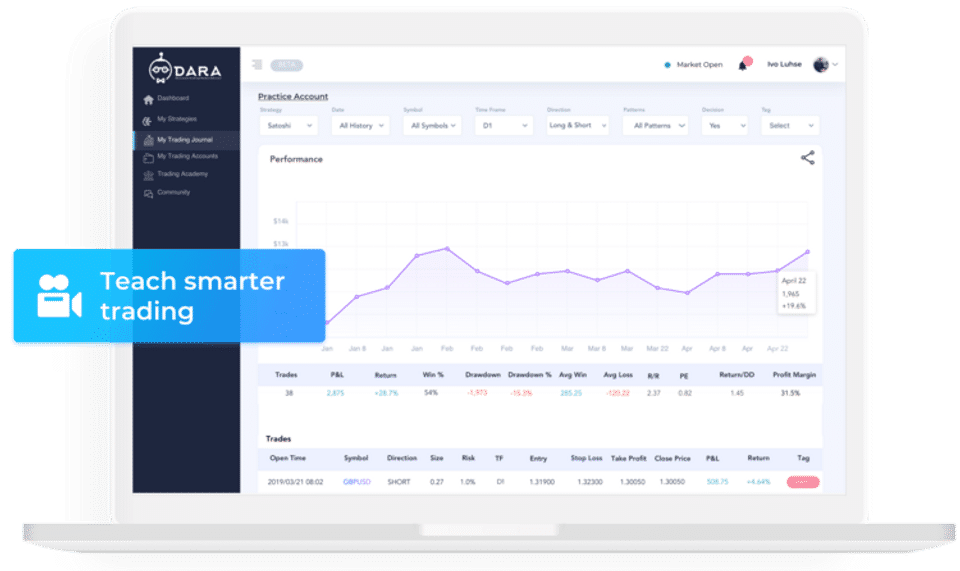Click the PE value 0.82
The height and width of the screenshot is (571, 960).
(685, 393)
